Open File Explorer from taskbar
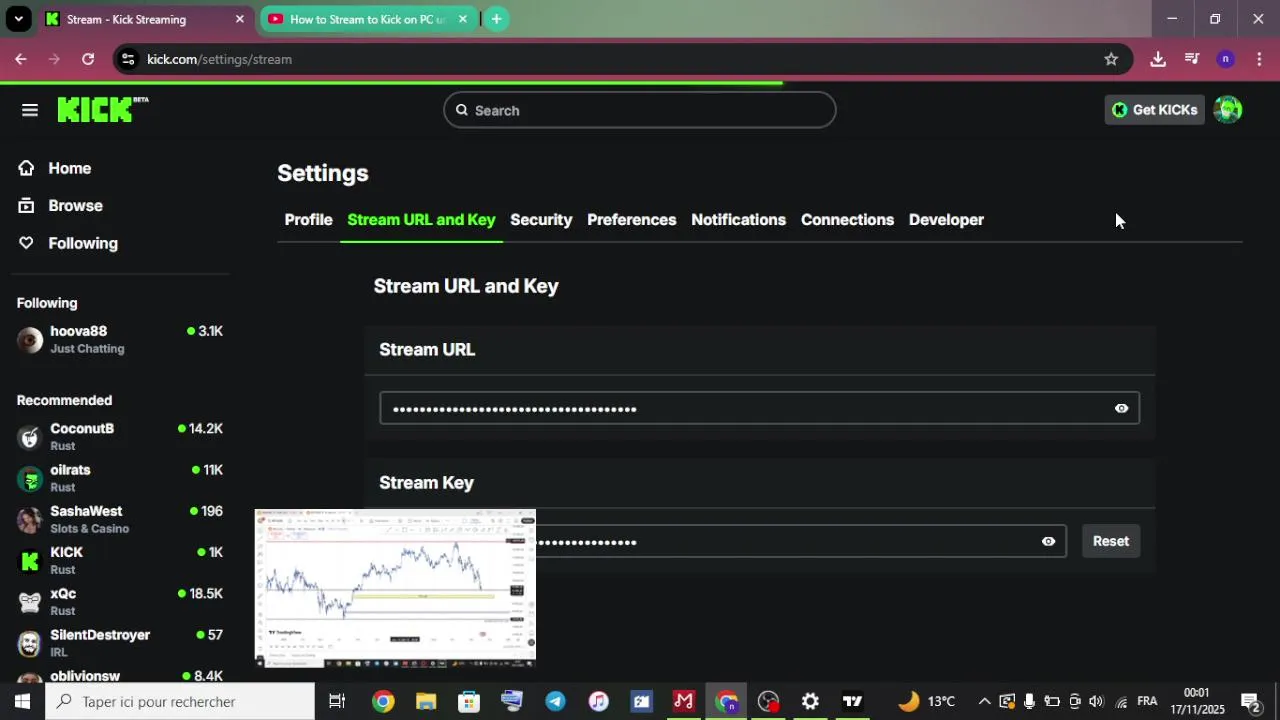Screen dimensions: 1280x720 point(426,701)
